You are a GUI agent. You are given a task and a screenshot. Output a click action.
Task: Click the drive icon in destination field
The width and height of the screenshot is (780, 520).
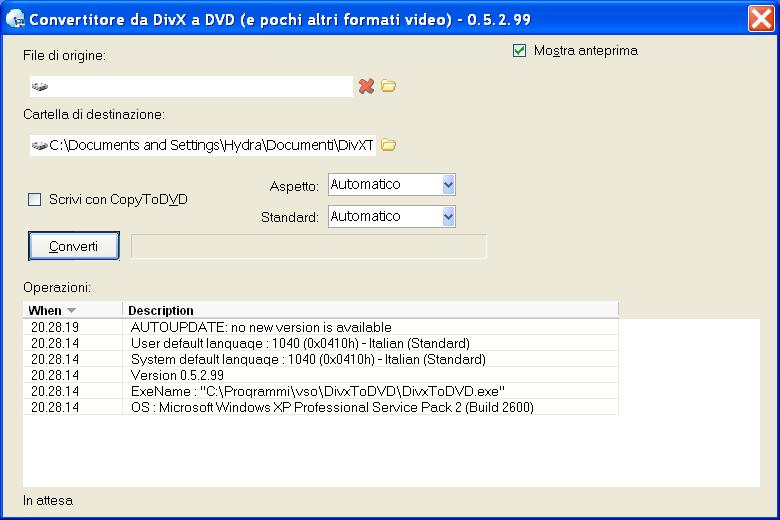[40, 146]
